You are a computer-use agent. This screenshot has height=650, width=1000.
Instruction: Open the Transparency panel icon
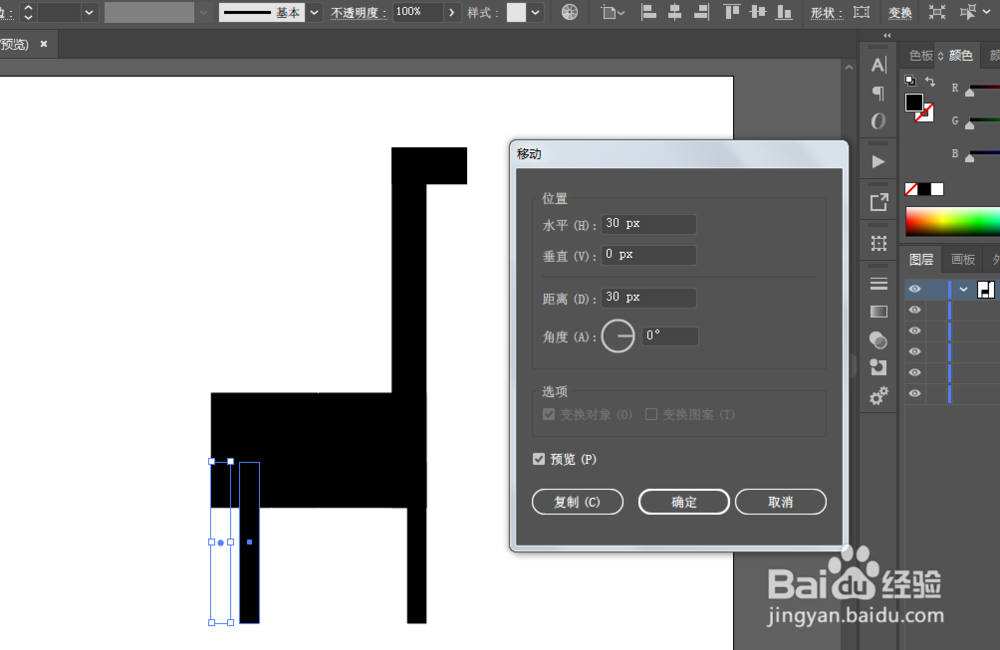pyautogui.click(x=879, y=340)
